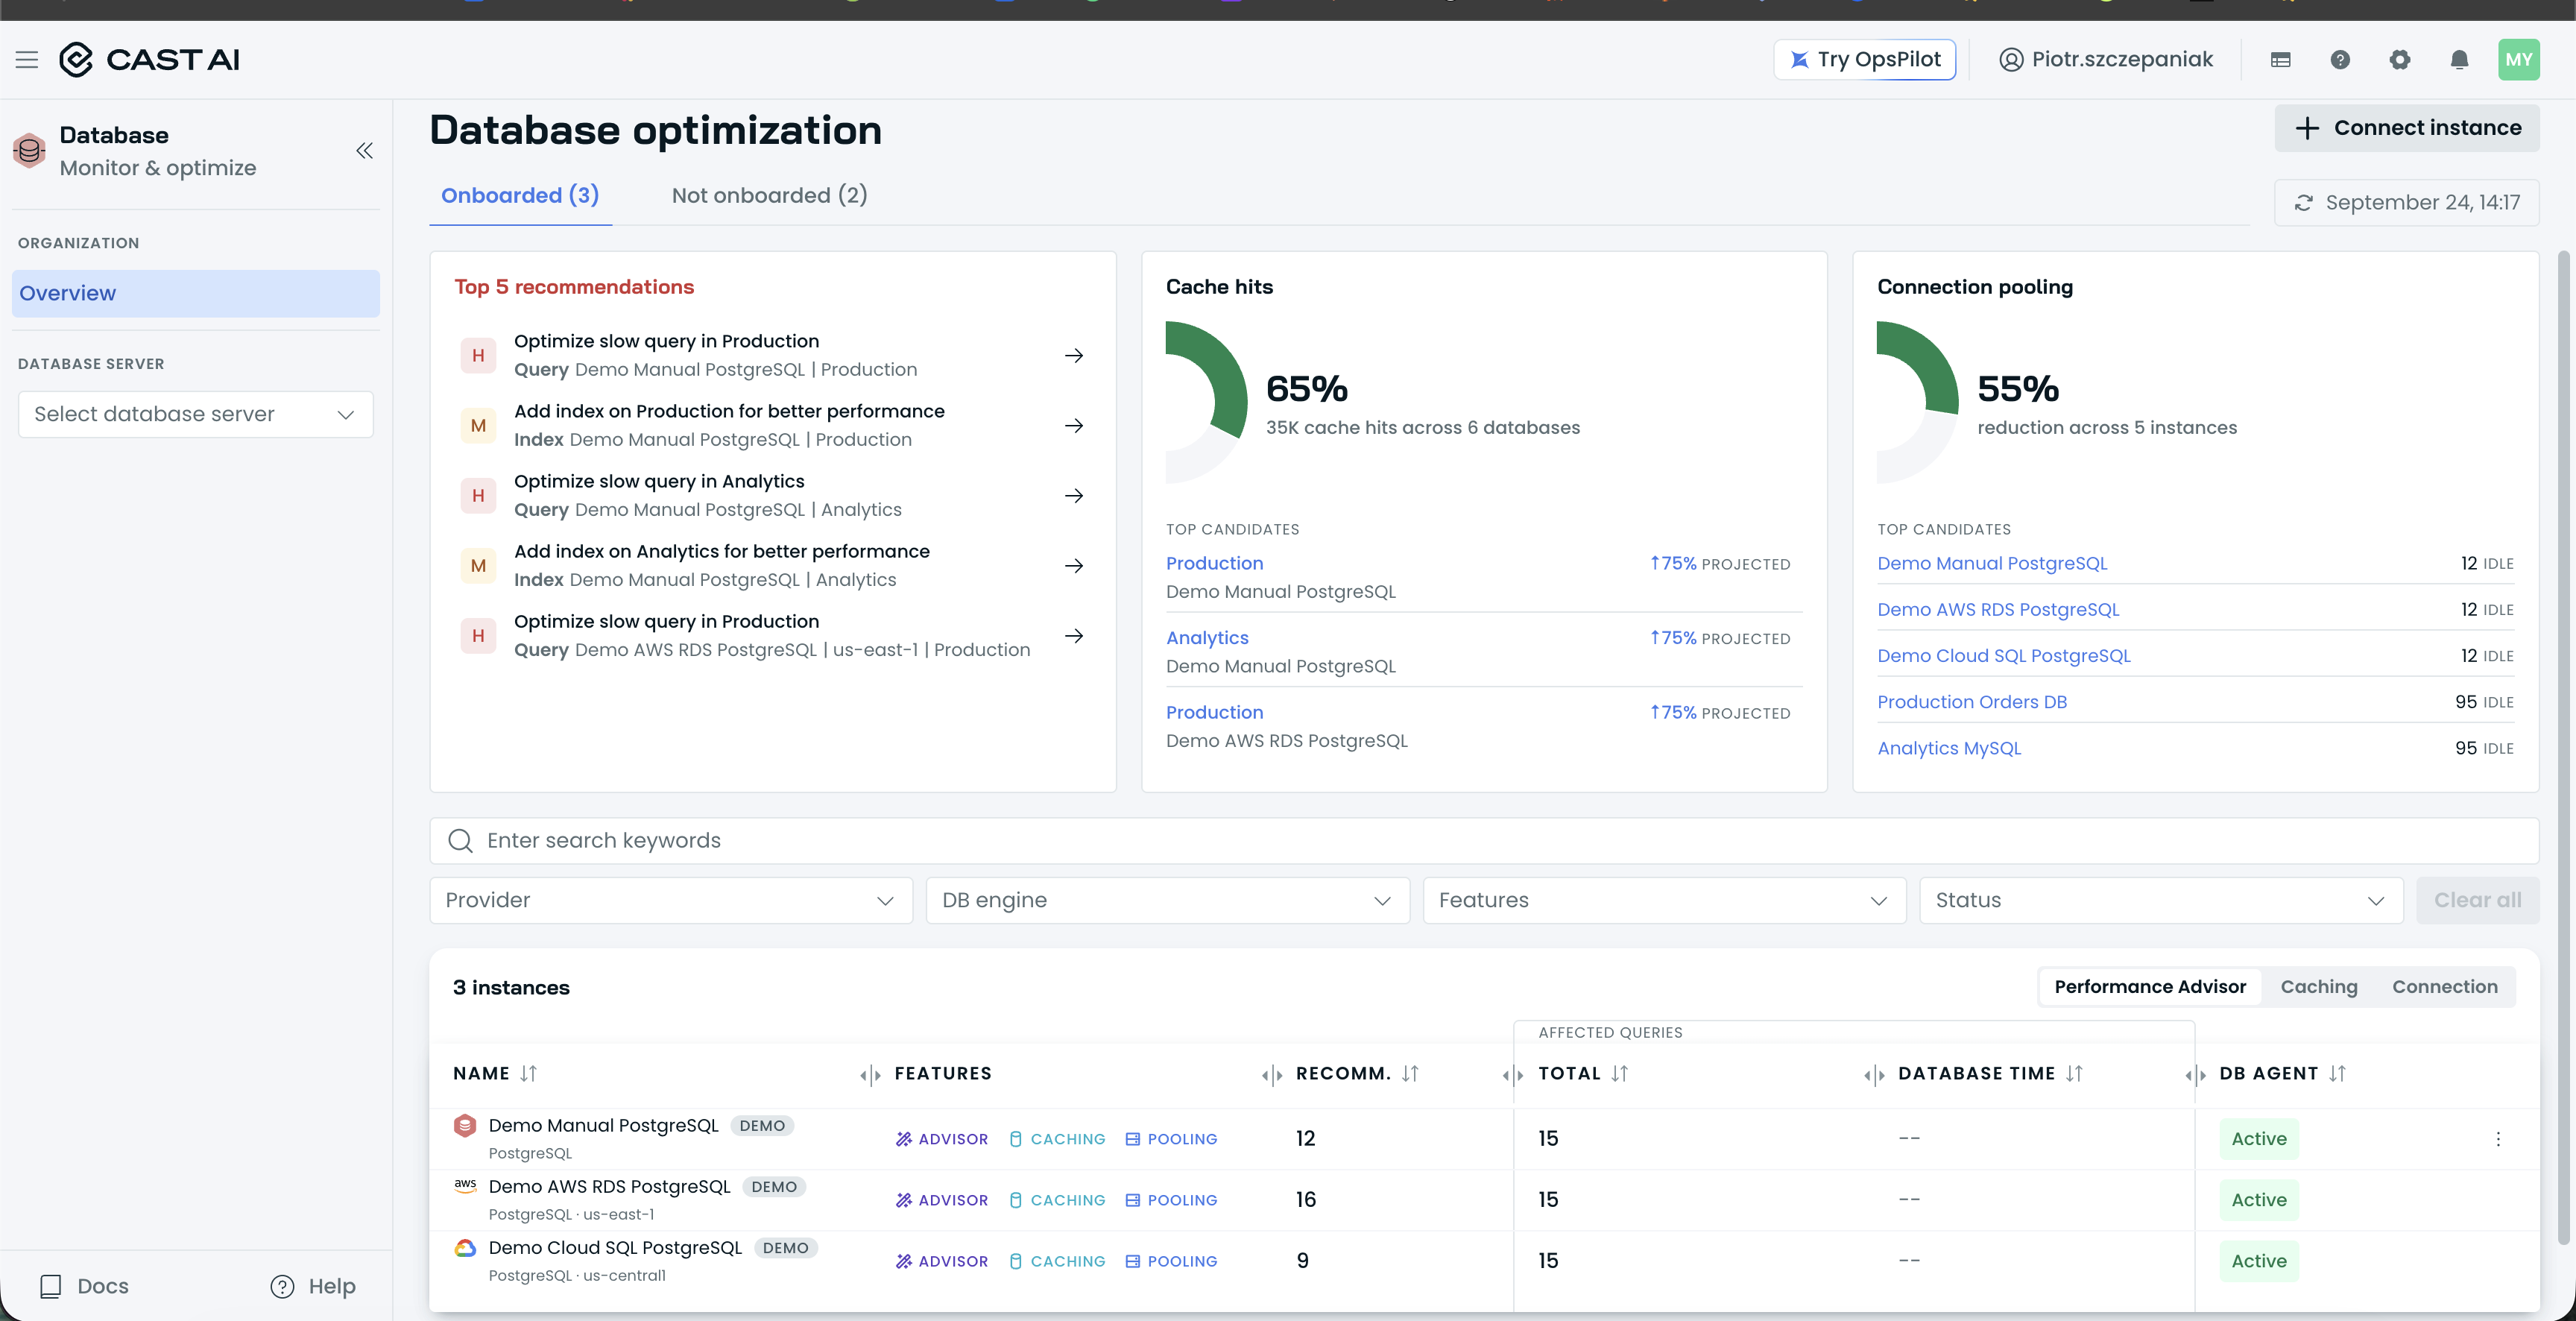Select the Caching view tab
Screen dimensions: 2576x1321
pos(2319,987)
